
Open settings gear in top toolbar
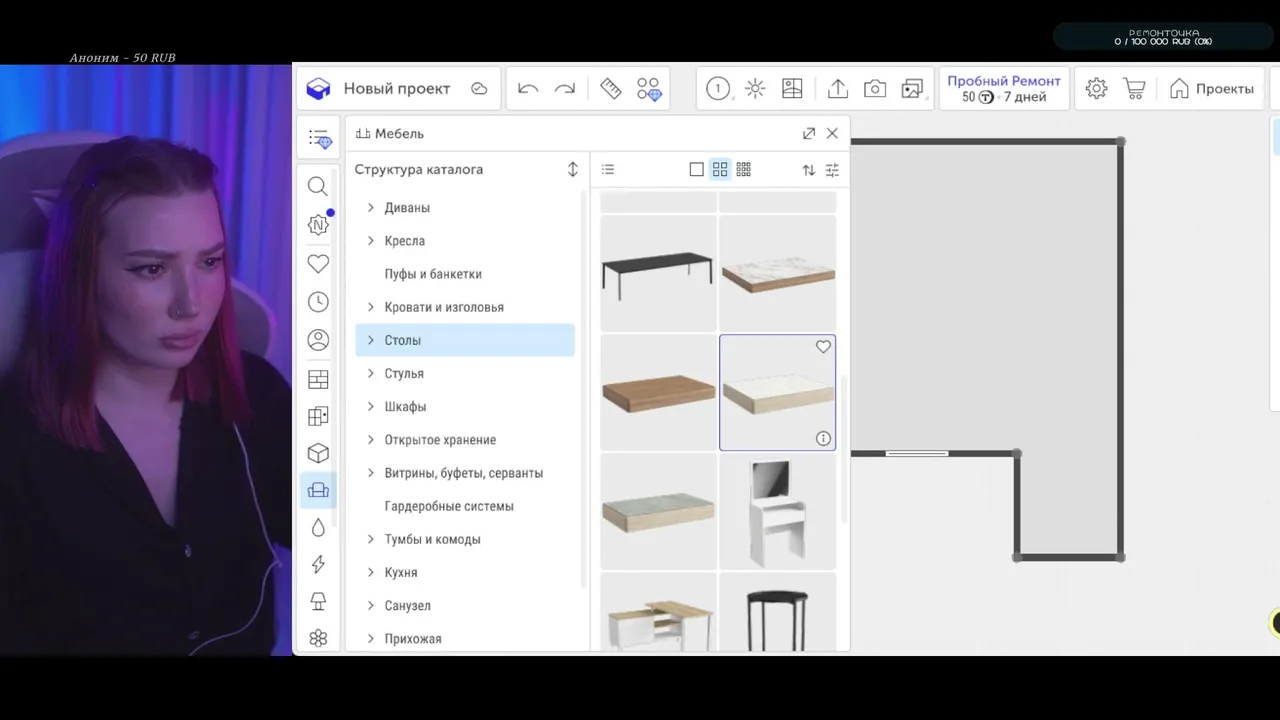tap(1096, 89)
